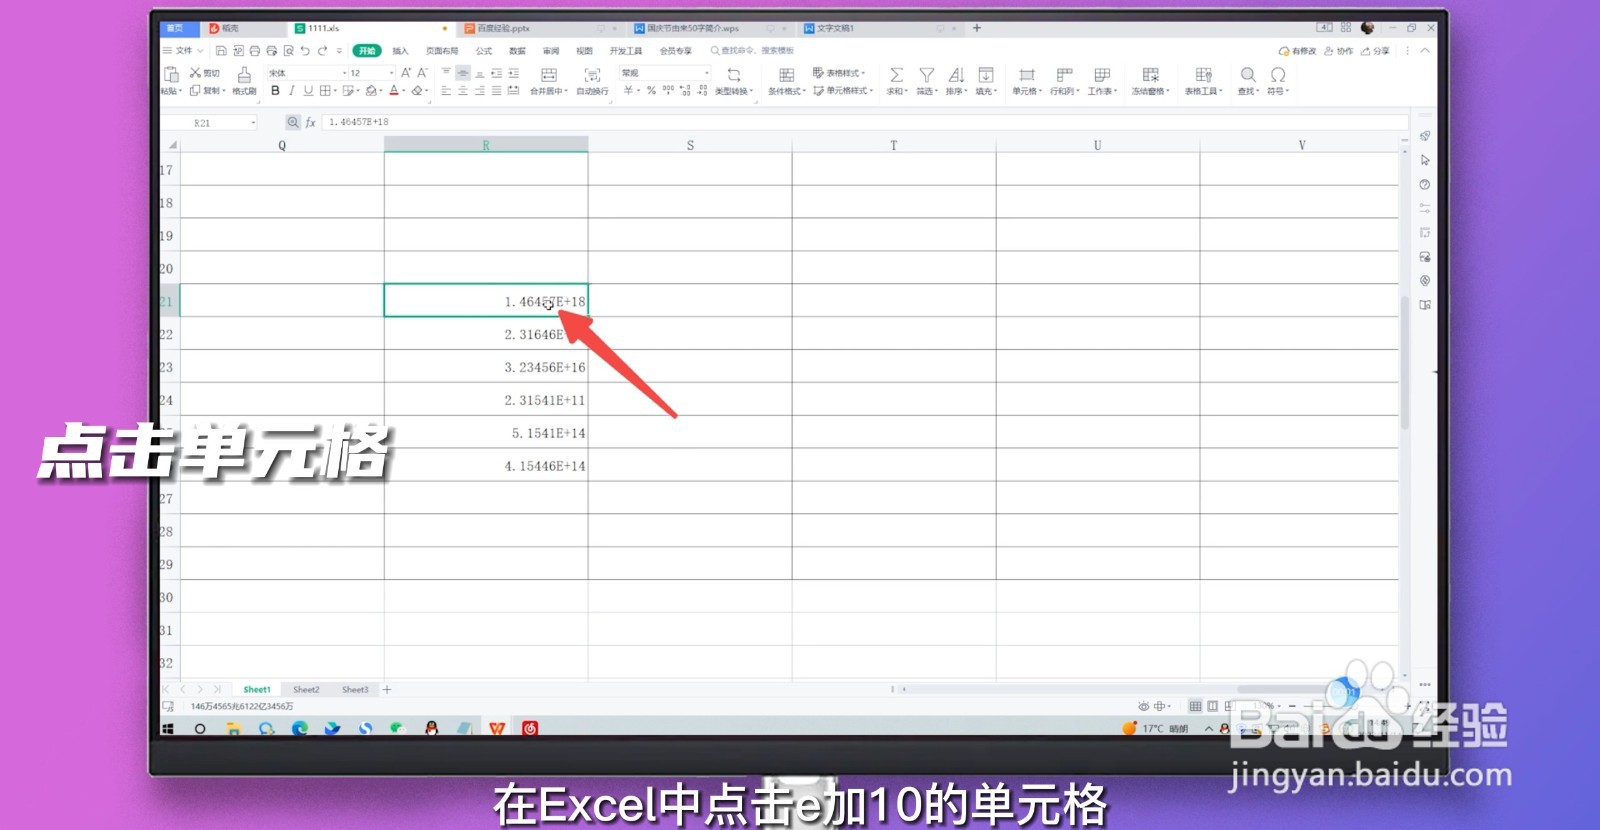Open the number format dropdown (常规)
Viewport: 1600px width, 830px height.
click(x=706, y=73)
